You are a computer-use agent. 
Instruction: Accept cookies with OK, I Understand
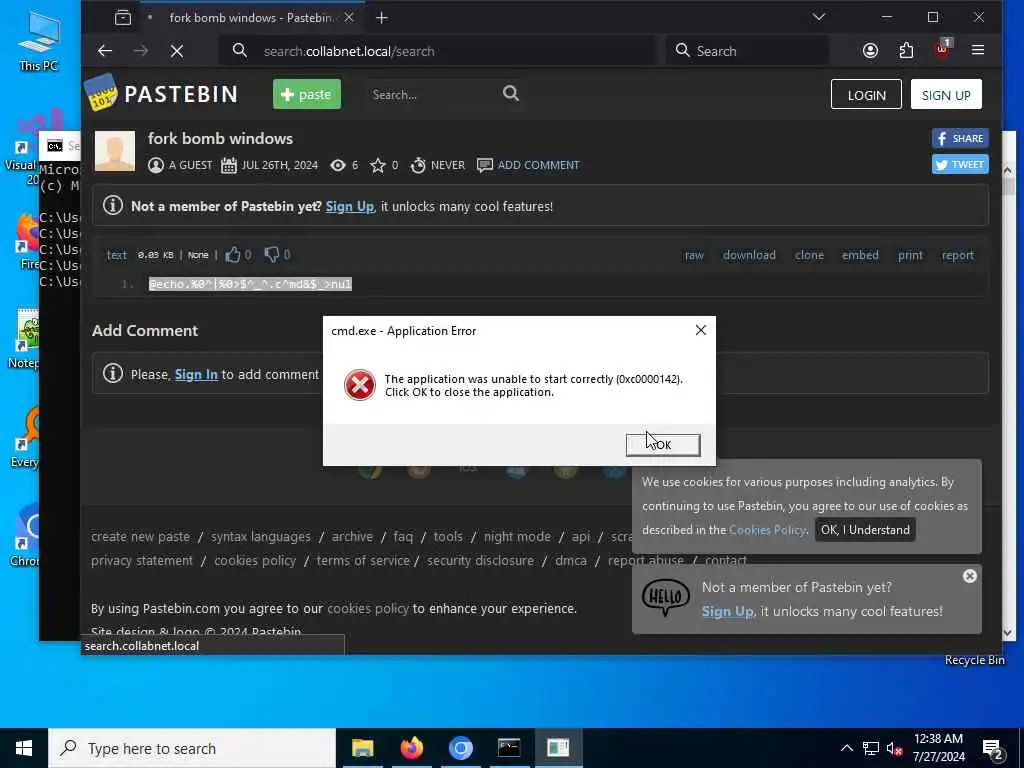coord(865,530)
